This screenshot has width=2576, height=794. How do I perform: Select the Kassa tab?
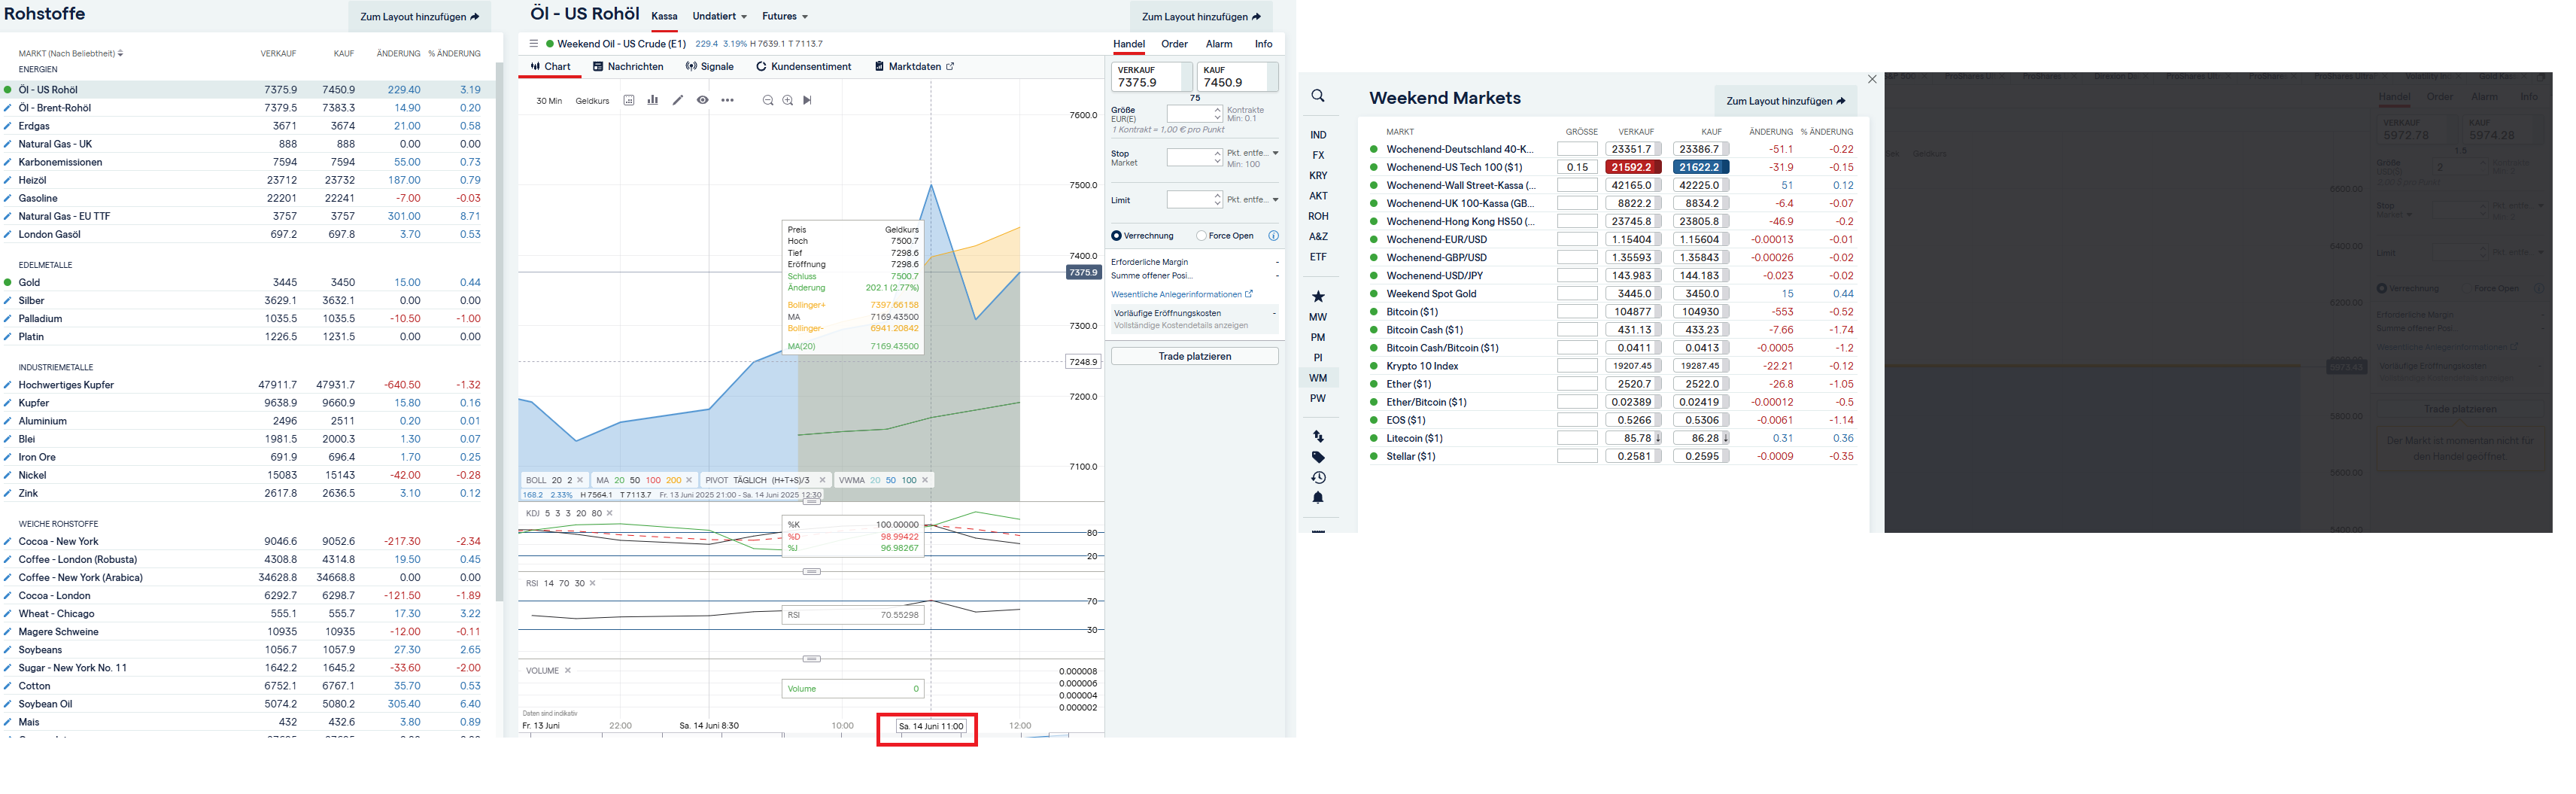tap(665, 16)
